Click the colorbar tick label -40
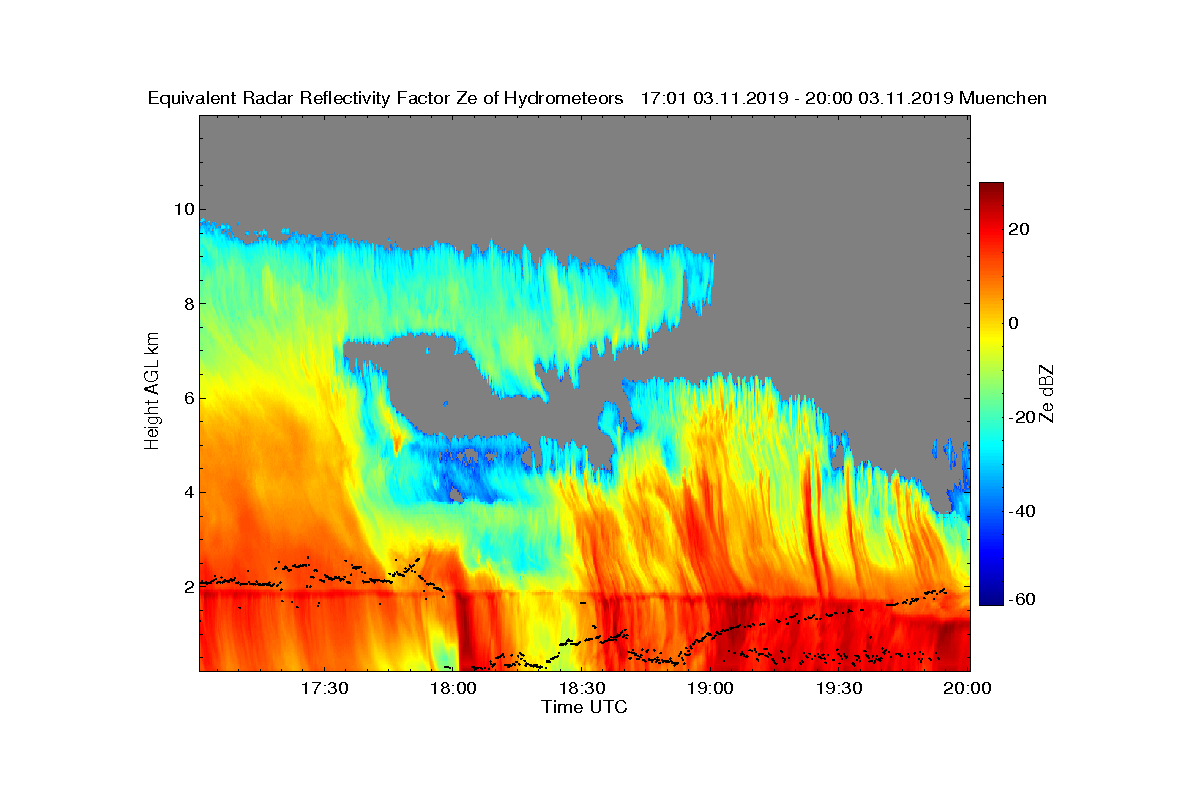Image resolution: width=1200 pixels, height=800 pixels. 1022,512
